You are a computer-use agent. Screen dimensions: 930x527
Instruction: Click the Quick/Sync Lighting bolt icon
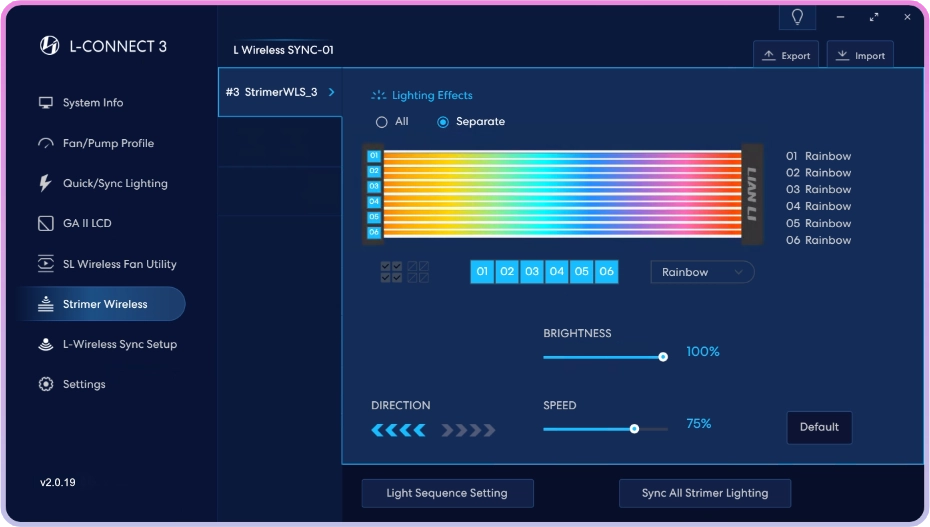(x=45, y=183)
